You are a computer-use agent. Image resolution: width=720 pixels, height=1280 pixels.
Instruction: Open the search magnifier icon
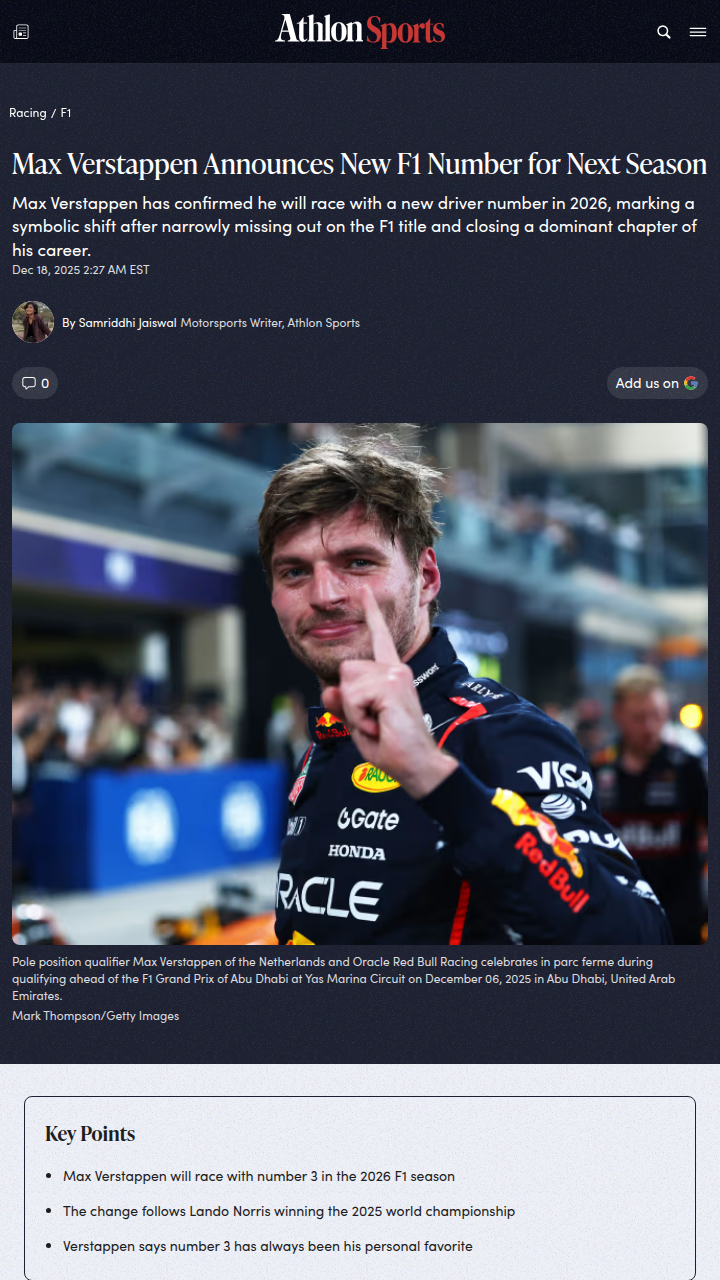(x=664, y=32)
